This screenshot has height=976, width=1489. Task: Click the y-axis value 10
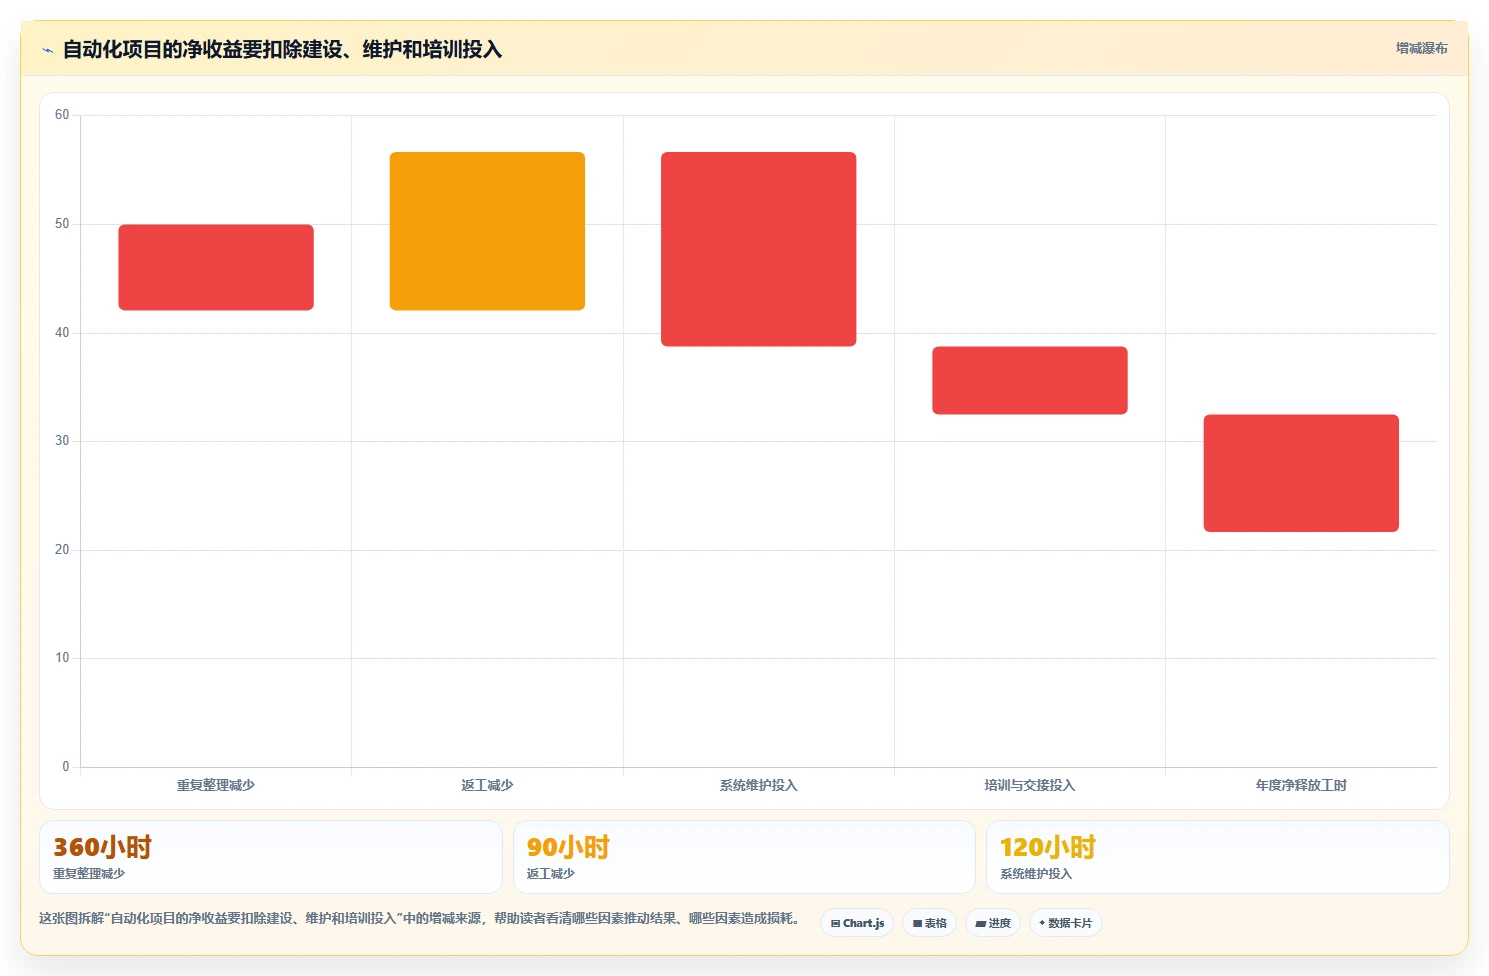click(x=62, y=658)
